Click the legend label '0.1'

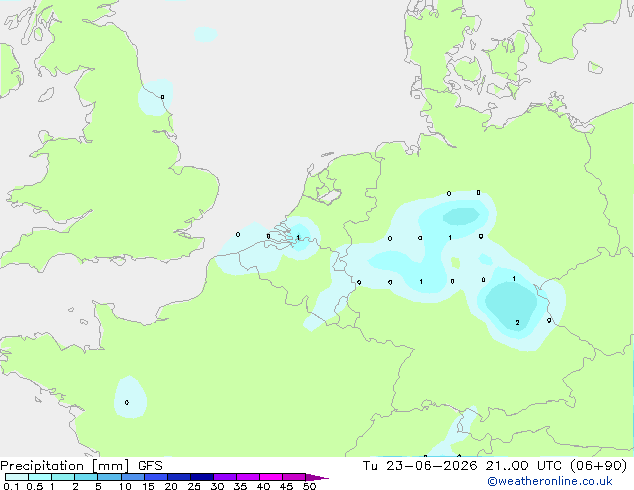(x=11, y=486)
